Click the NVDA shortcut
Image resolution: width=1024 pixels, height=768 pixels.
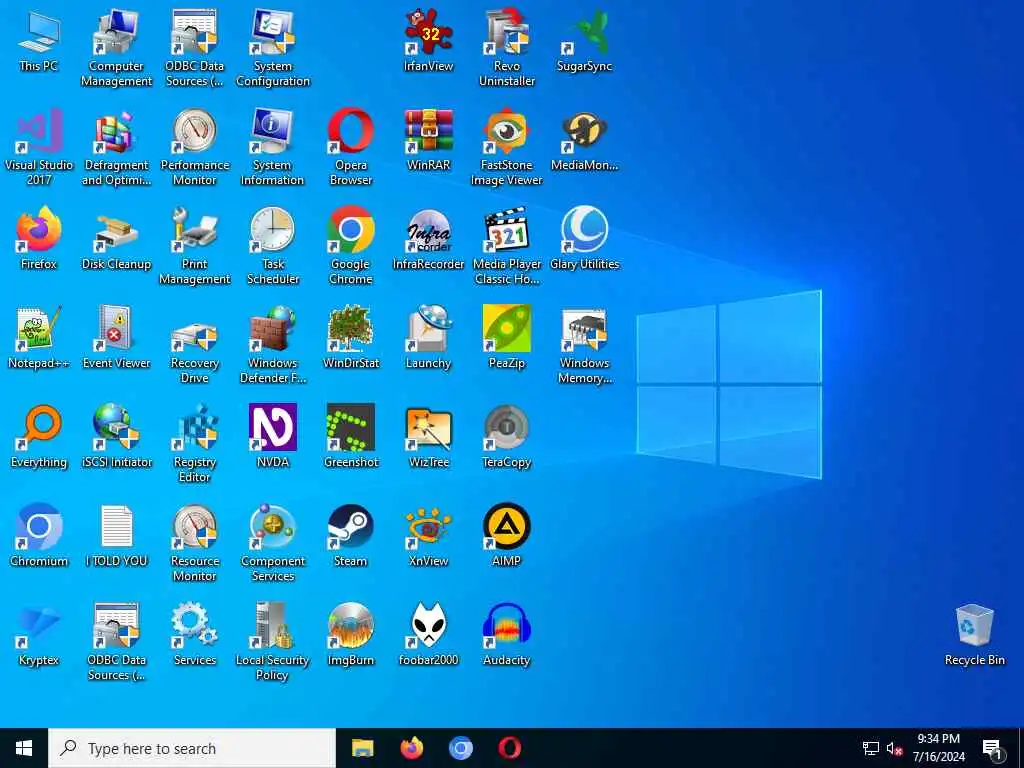tap(273, 436)
